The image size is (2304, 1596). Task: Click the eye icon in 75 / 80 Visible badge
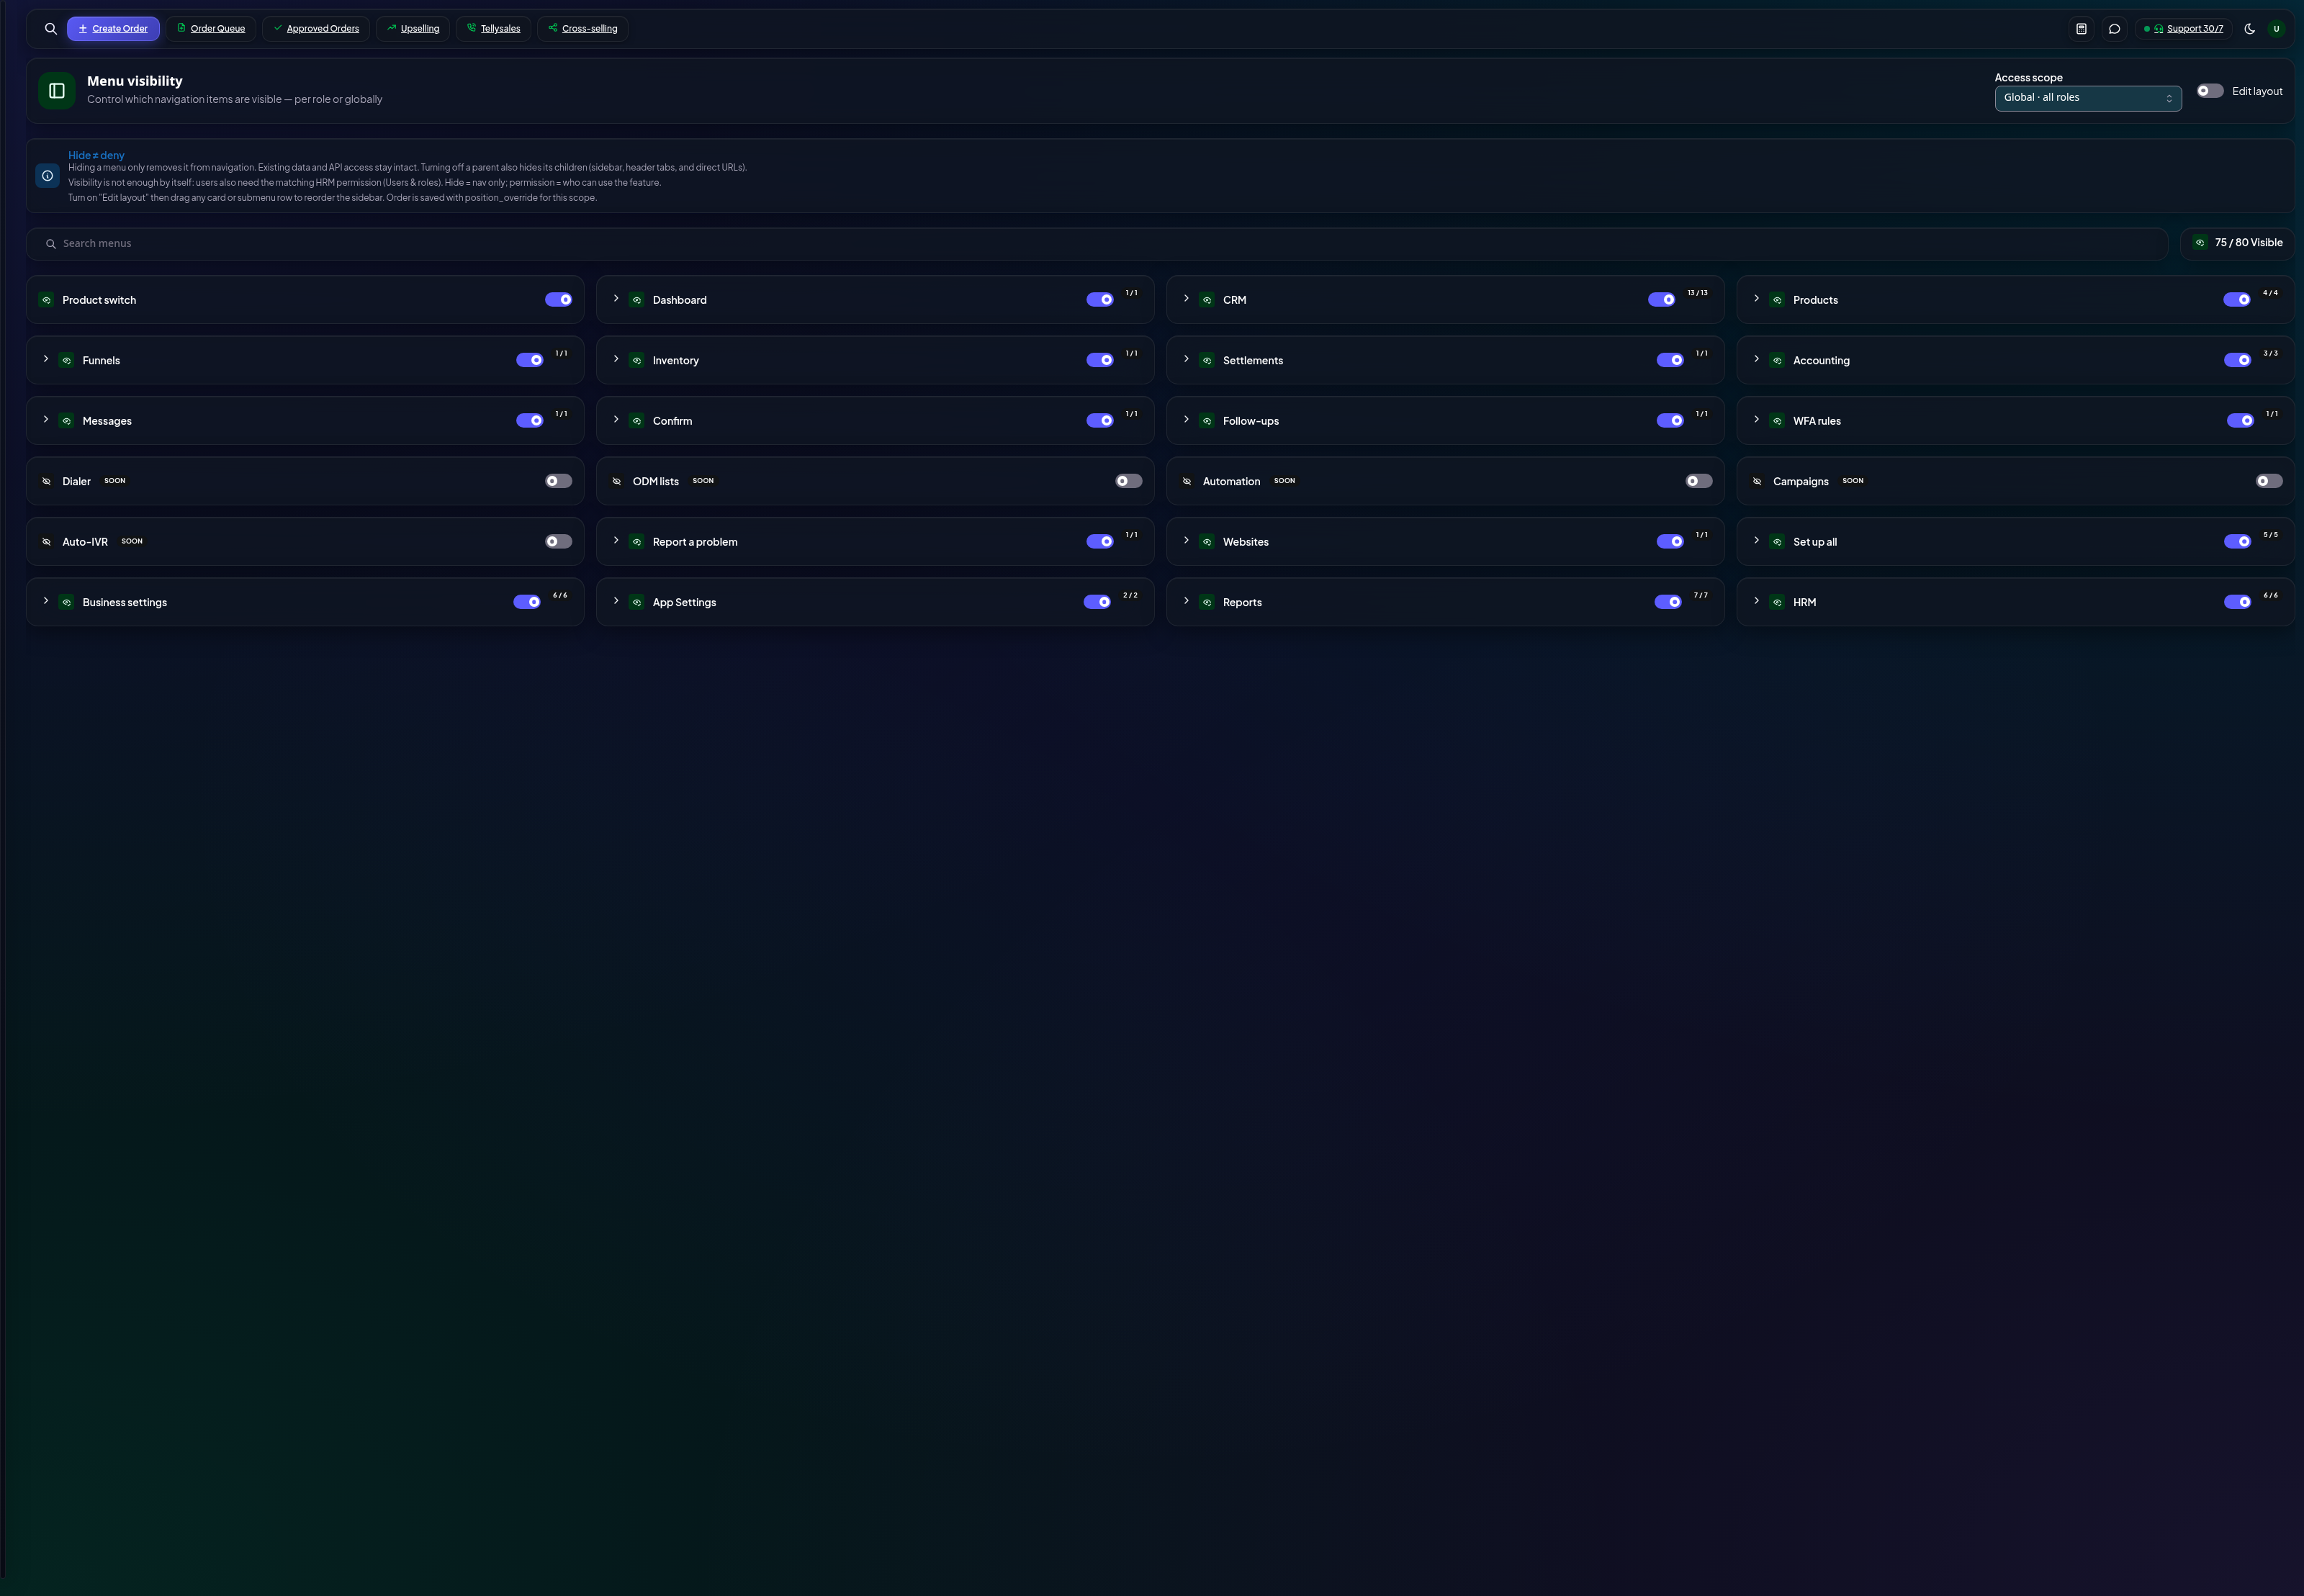pos(2200,243)
